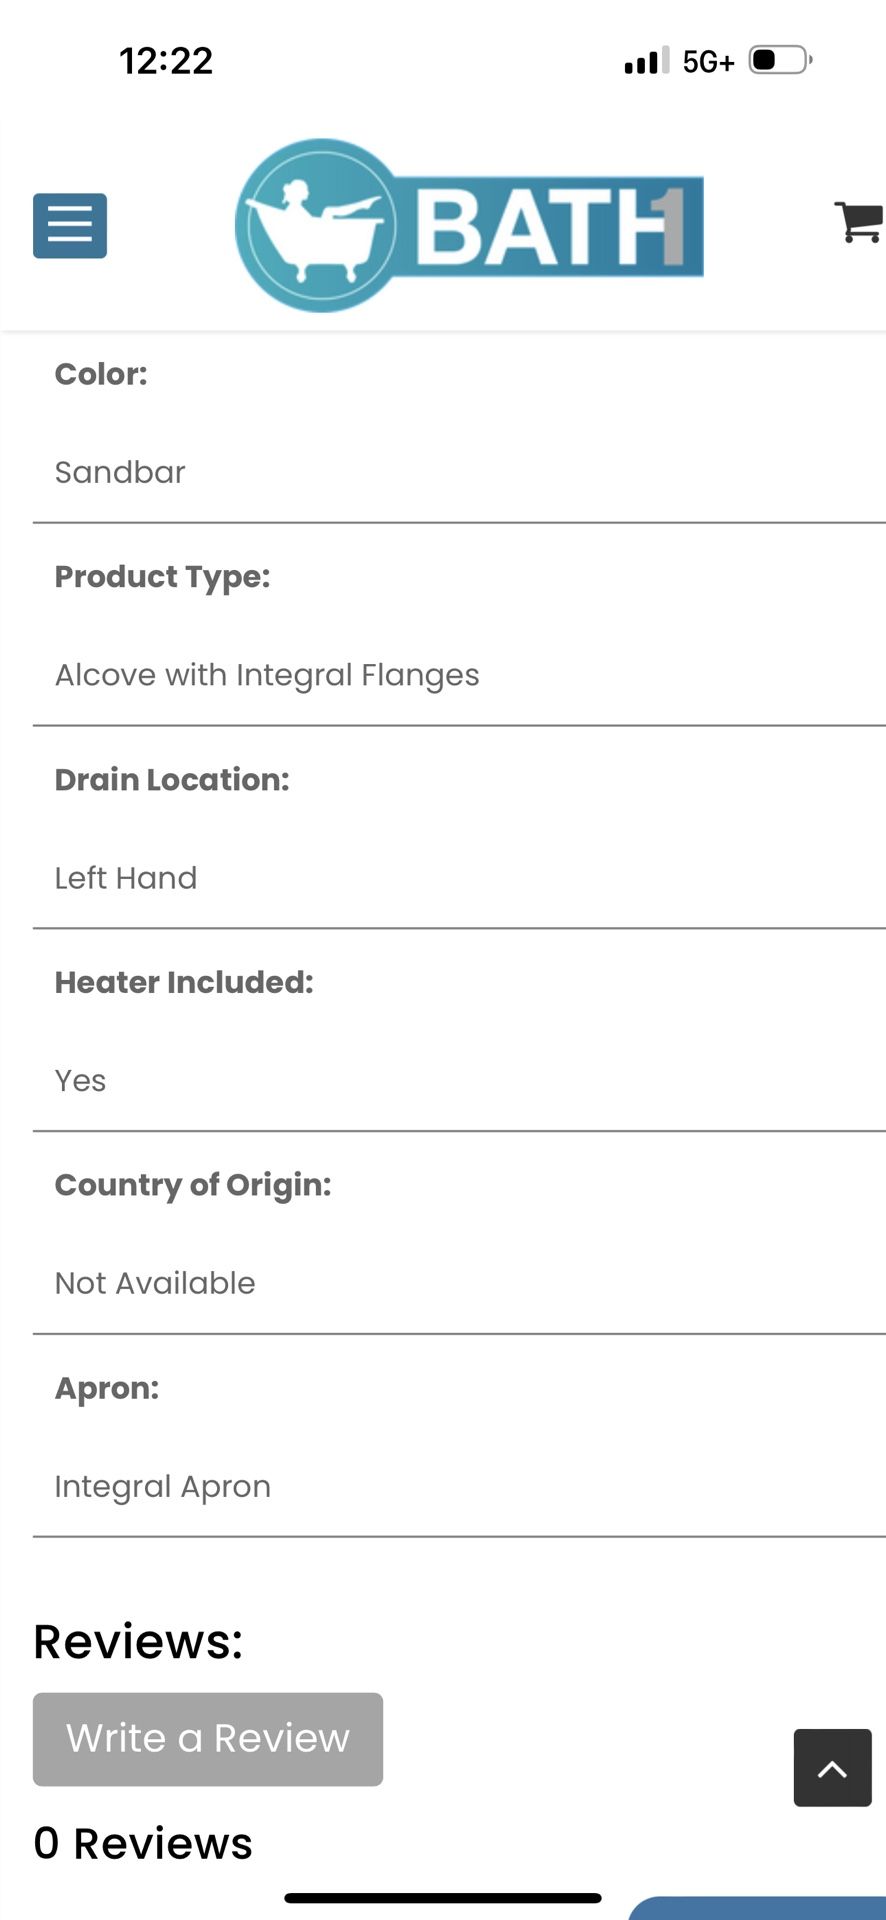
Task: Tap the 0 Reviews count text
Action: coord(143,1843)
